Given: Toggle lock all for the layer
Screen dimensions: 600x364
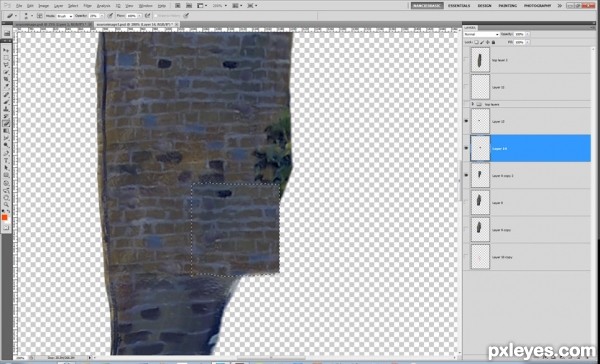Looking at the screenshot, I should pos(493,42).
